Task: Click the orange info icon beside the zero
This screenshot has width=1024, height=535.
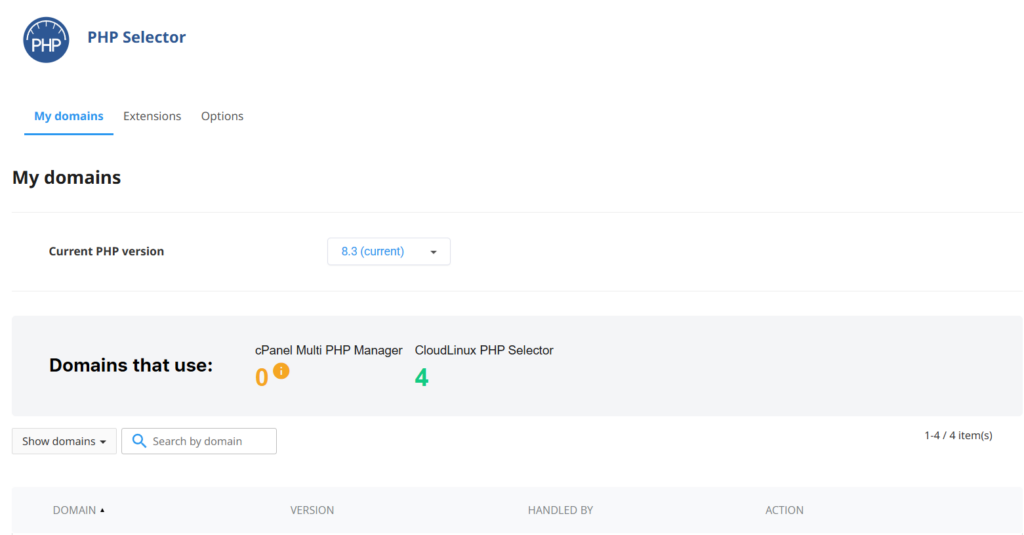Action: pyautogui.click(x=281, y=371)
